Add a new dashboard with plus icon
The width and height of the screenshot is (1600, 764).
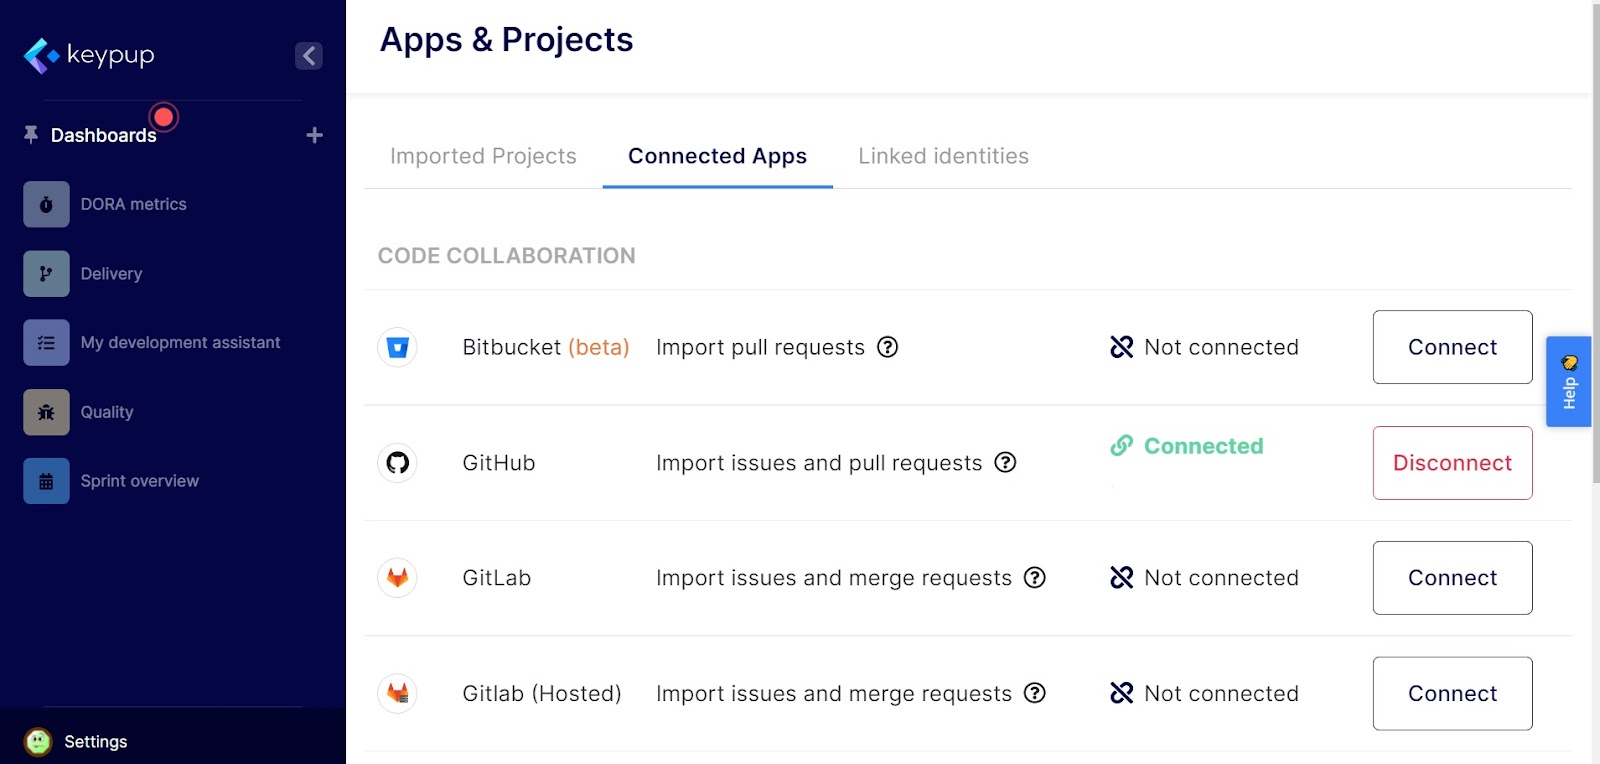314,135
